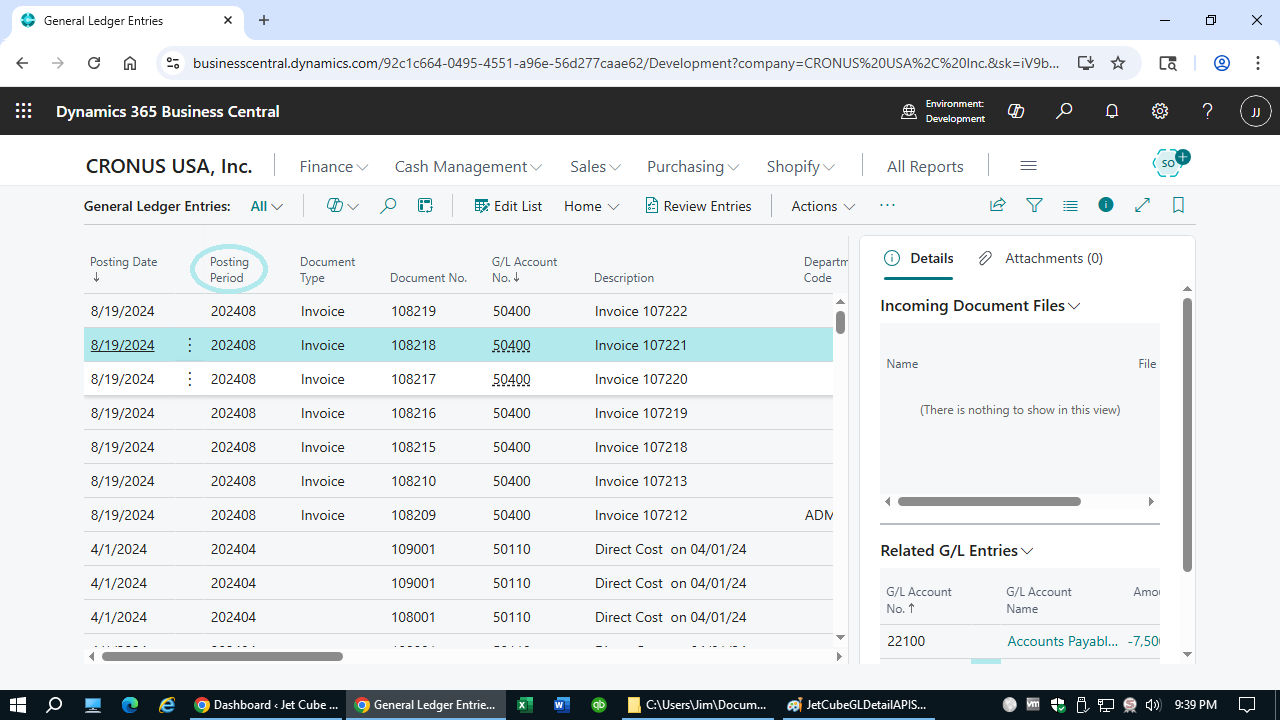Screen dimensions: 1280x720
Task: Open more toolbar options ellipsis
Action: point(887,206)
